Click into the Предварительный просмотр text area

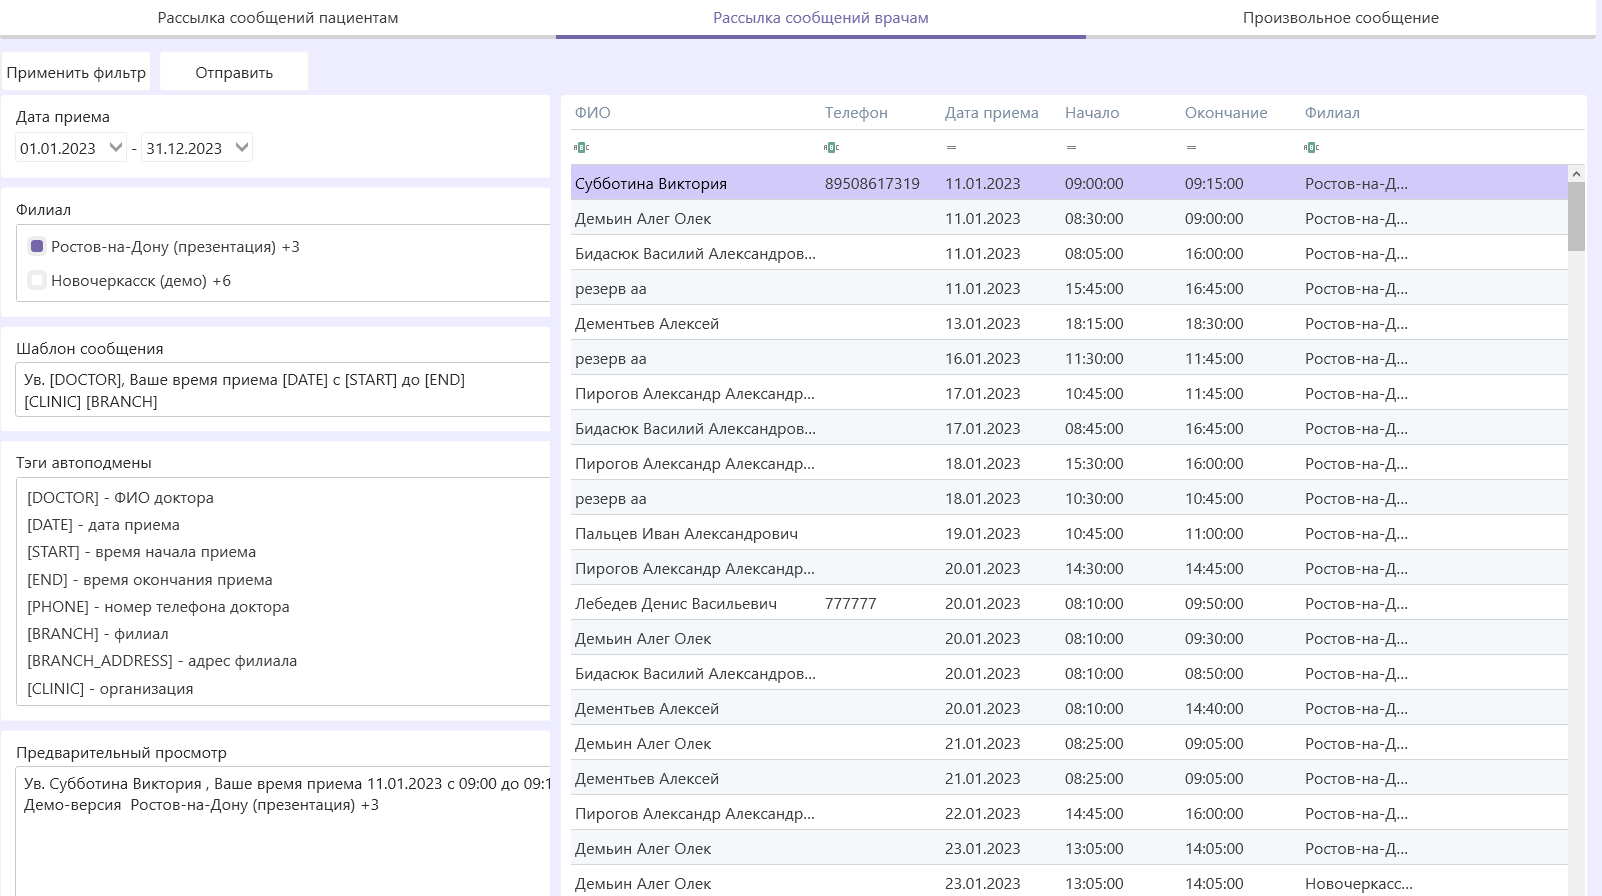coord(283,832)
